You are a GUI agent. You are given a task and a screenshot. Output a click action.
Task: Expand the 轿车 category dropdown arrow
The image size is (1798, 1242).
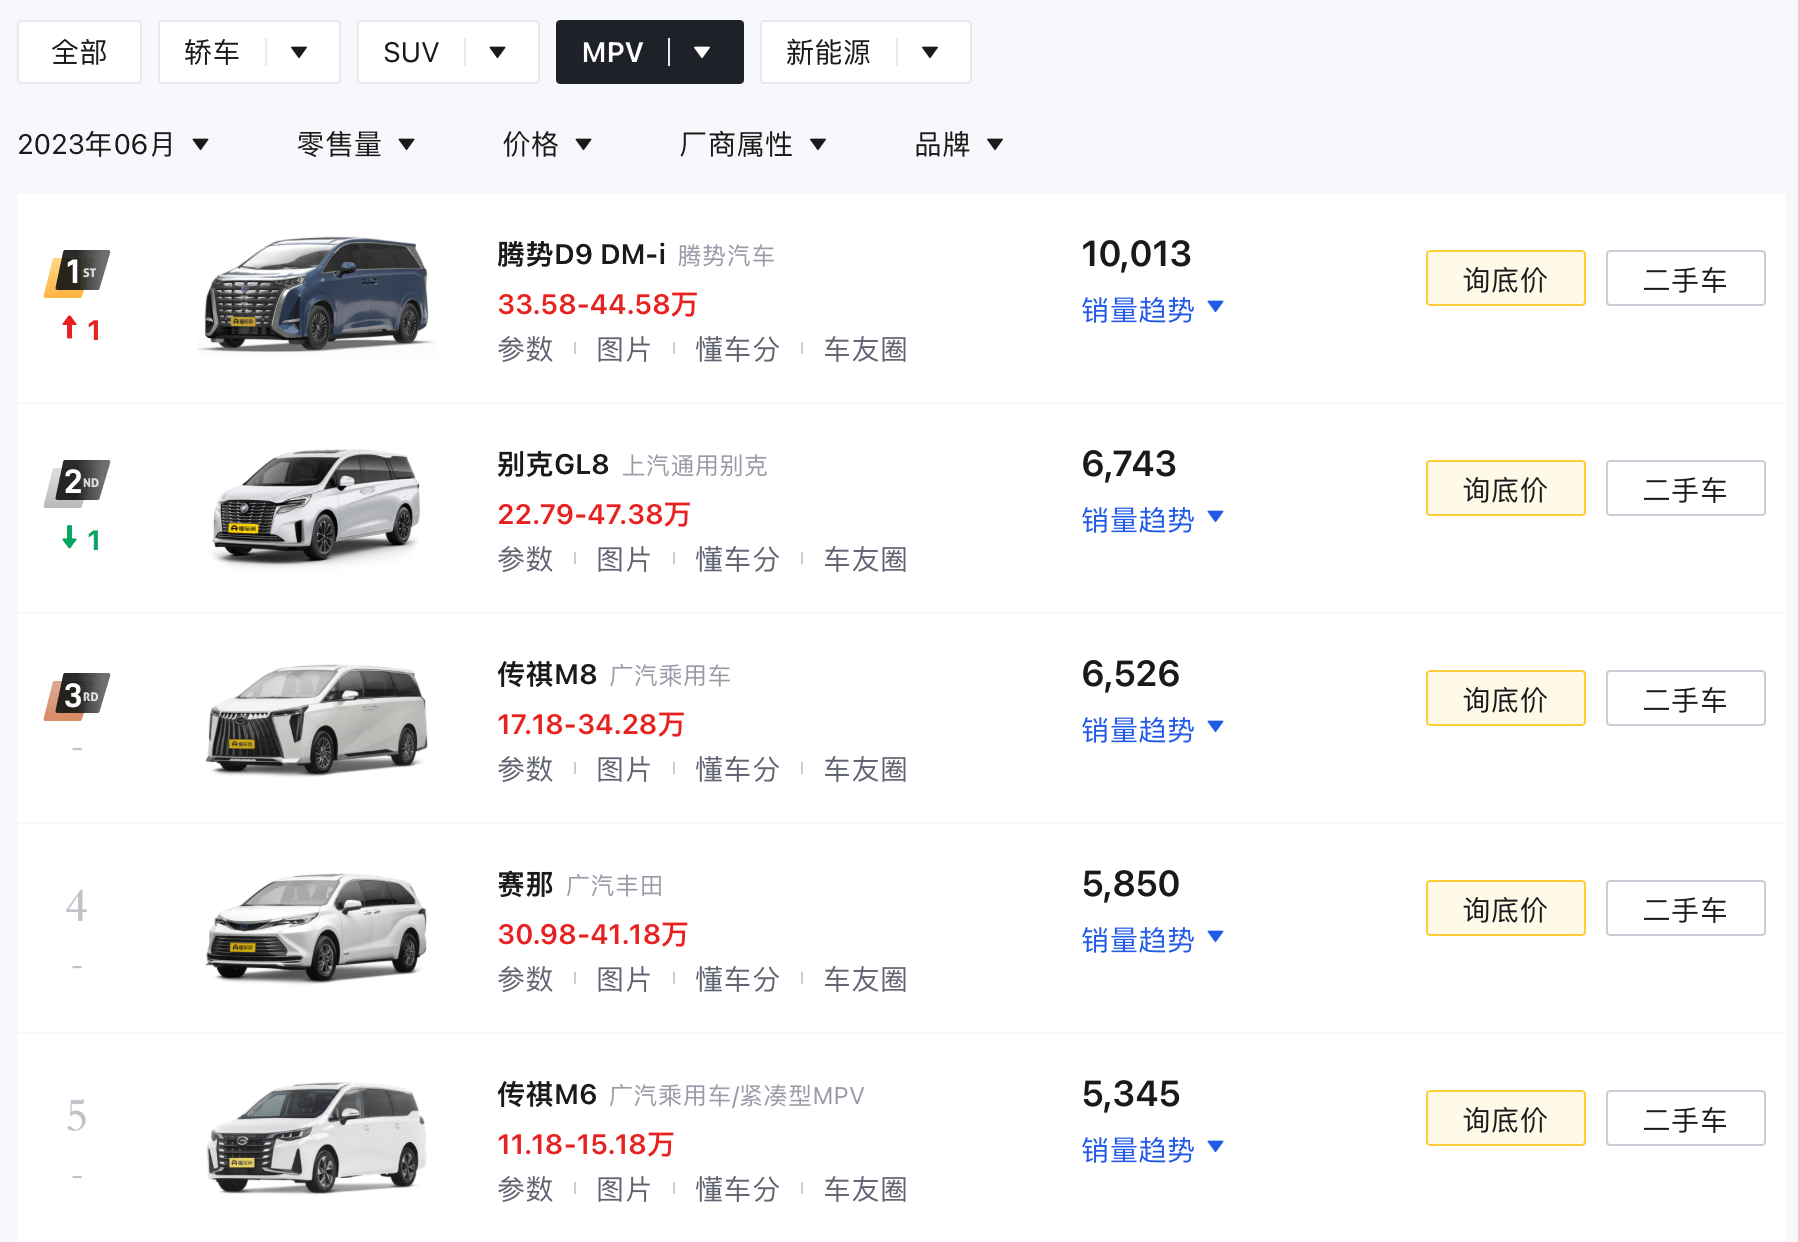(298, 52)
